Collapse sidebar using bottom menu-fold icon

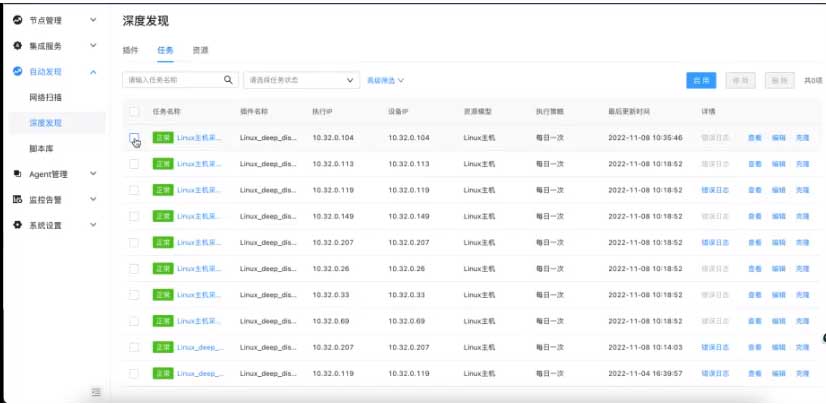pos(96,391)
